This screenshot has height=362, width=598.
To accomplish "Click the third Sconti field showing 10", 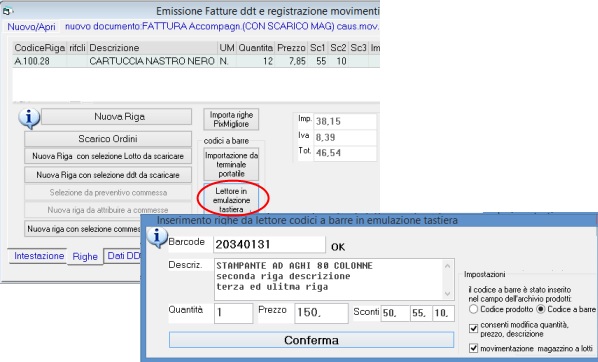I will tap(443, 313).
